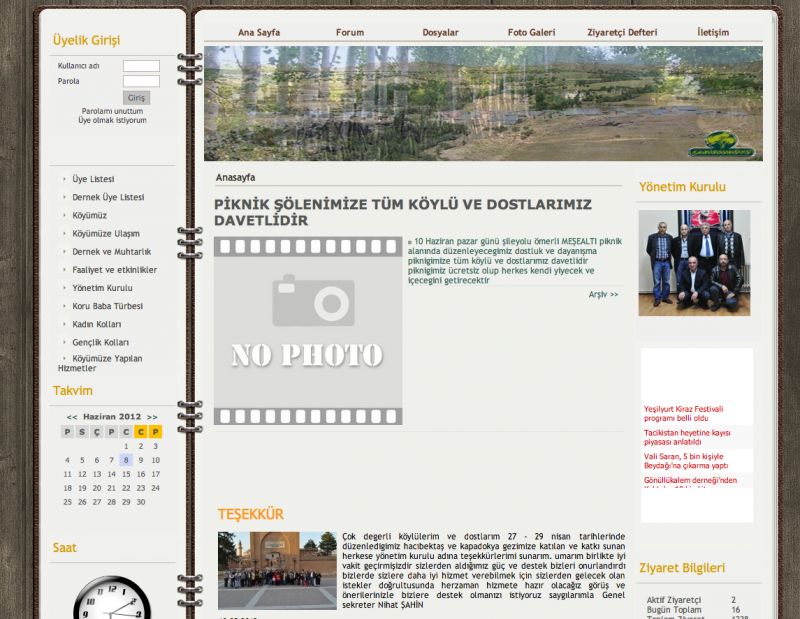The image size is (800, 619).
Task: Open Vali Saran Beydağı news link
Action: 686,461
